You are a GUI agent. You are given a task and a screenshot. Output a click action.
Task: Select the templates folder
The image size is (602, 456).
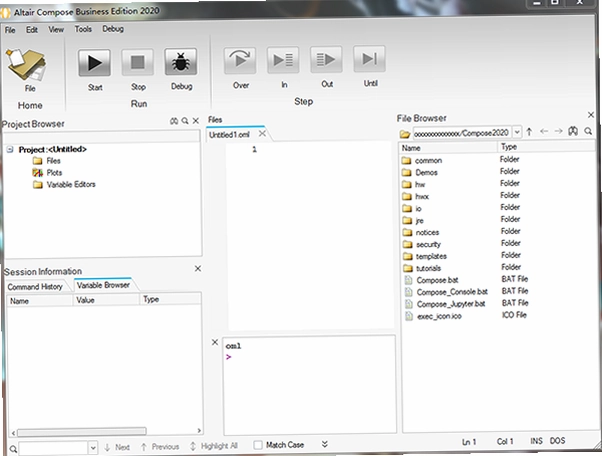[431, 256]
